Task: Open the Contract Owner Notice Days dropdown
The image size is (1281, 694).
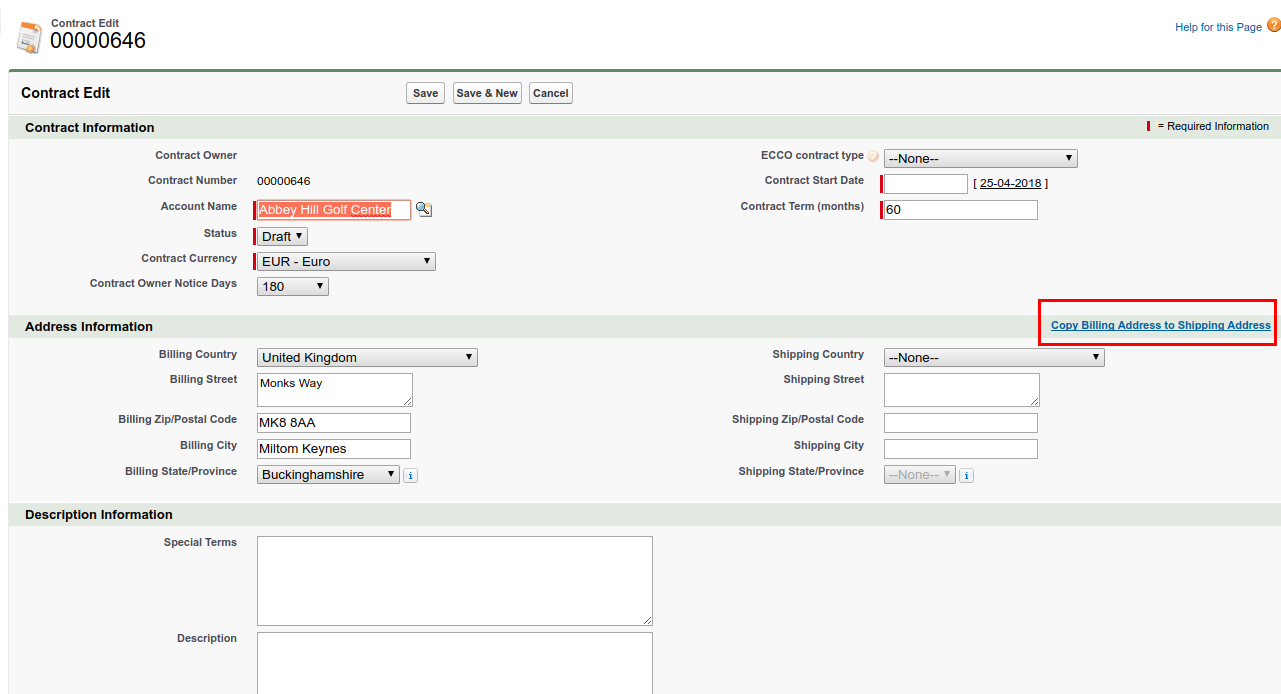Action: [292, 287]
